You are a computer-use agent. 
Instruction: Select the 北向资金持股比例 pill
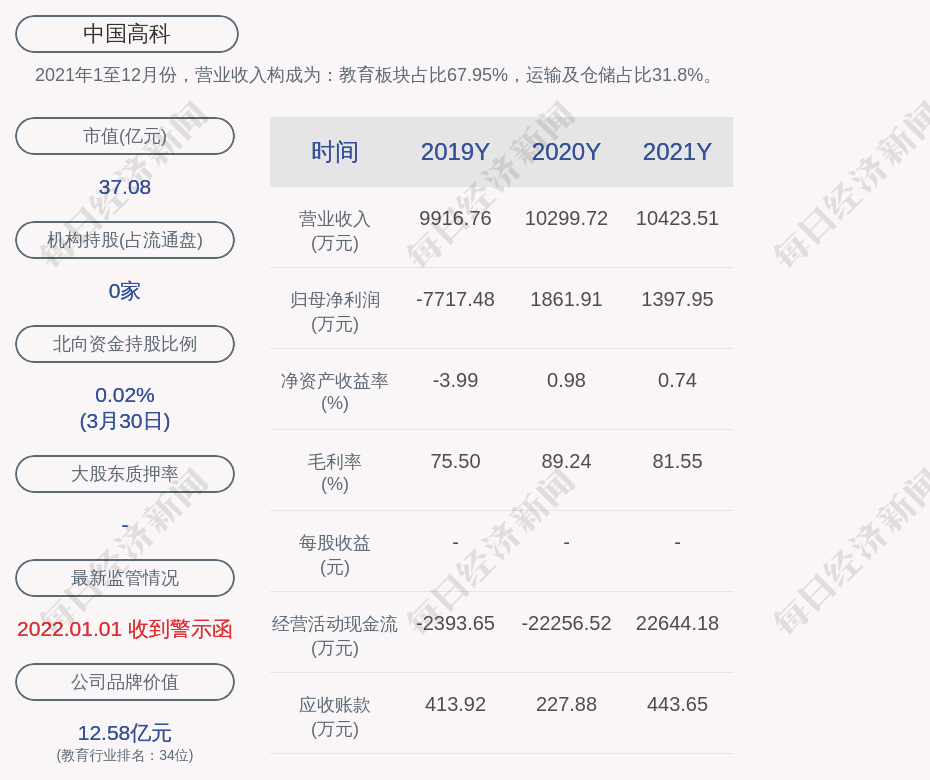point(125,343)
